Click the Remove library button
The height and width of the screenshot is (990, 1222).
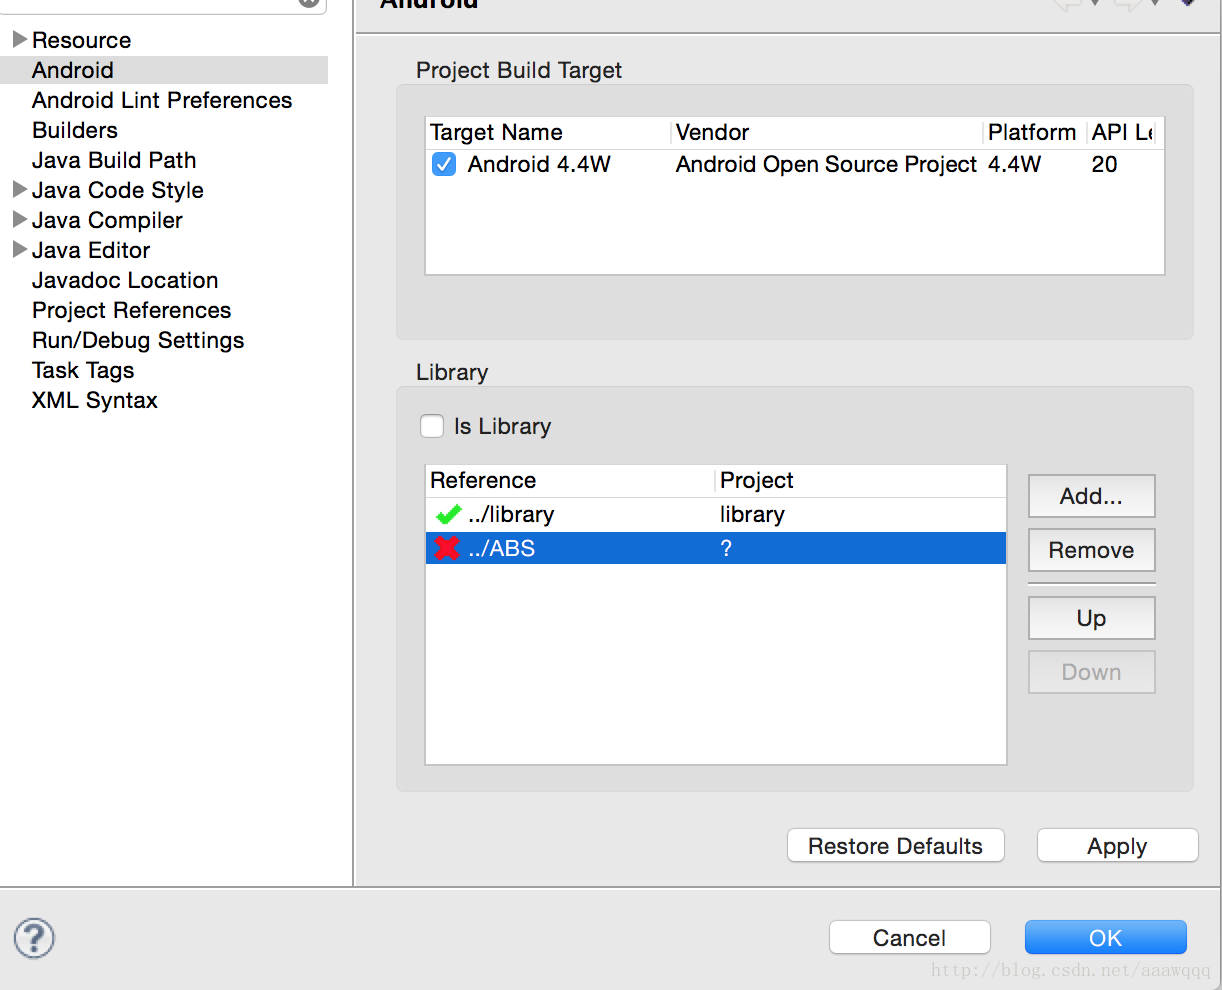pos(1091,550)
